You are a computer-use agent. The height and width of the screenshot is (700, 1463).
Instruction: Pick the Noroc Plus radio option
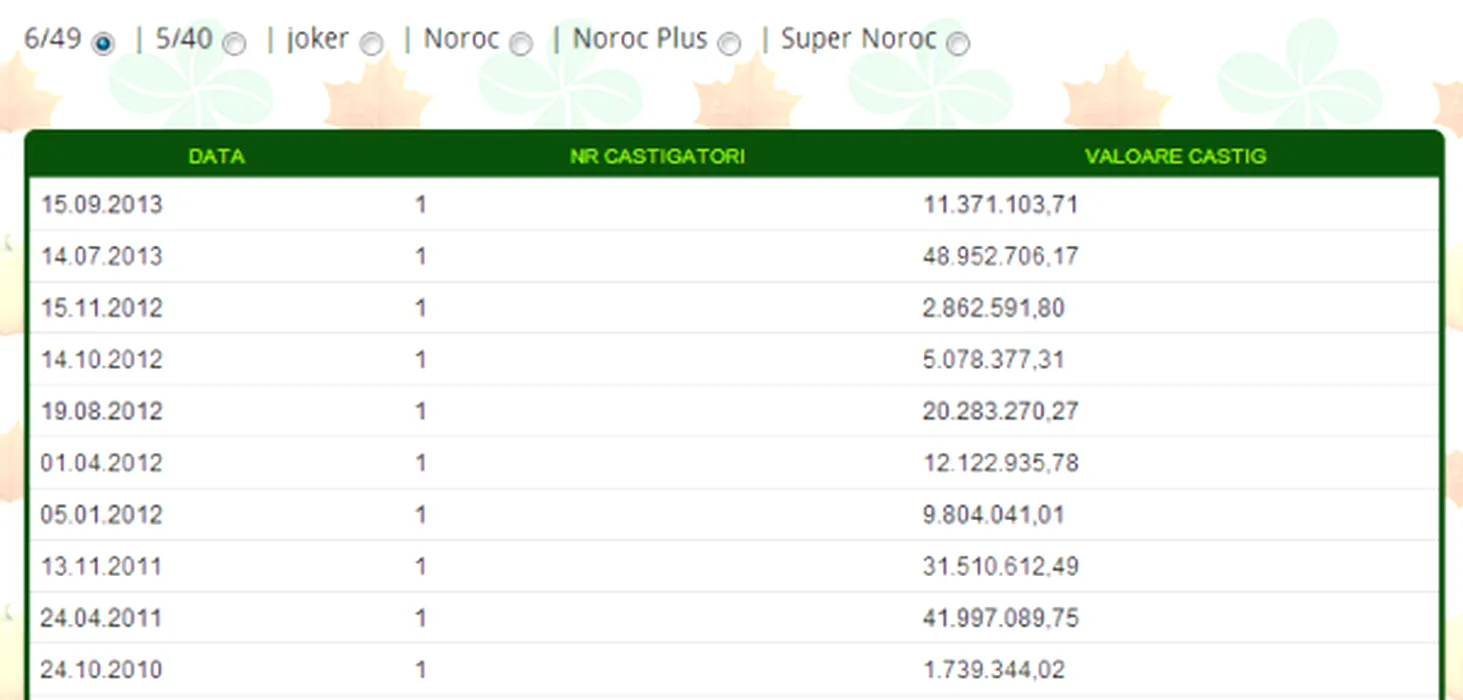coord(730,44)
